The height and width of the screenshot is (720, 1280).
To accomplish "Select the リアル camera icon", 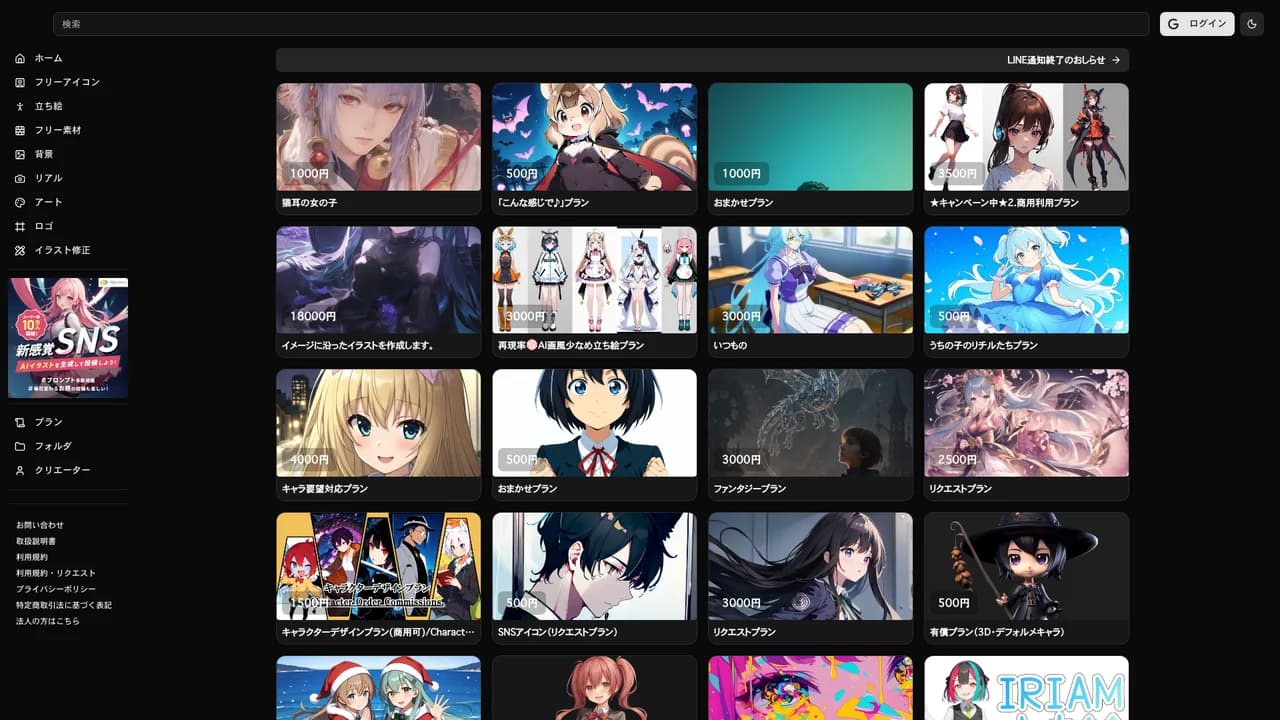I will click(20, 178).
